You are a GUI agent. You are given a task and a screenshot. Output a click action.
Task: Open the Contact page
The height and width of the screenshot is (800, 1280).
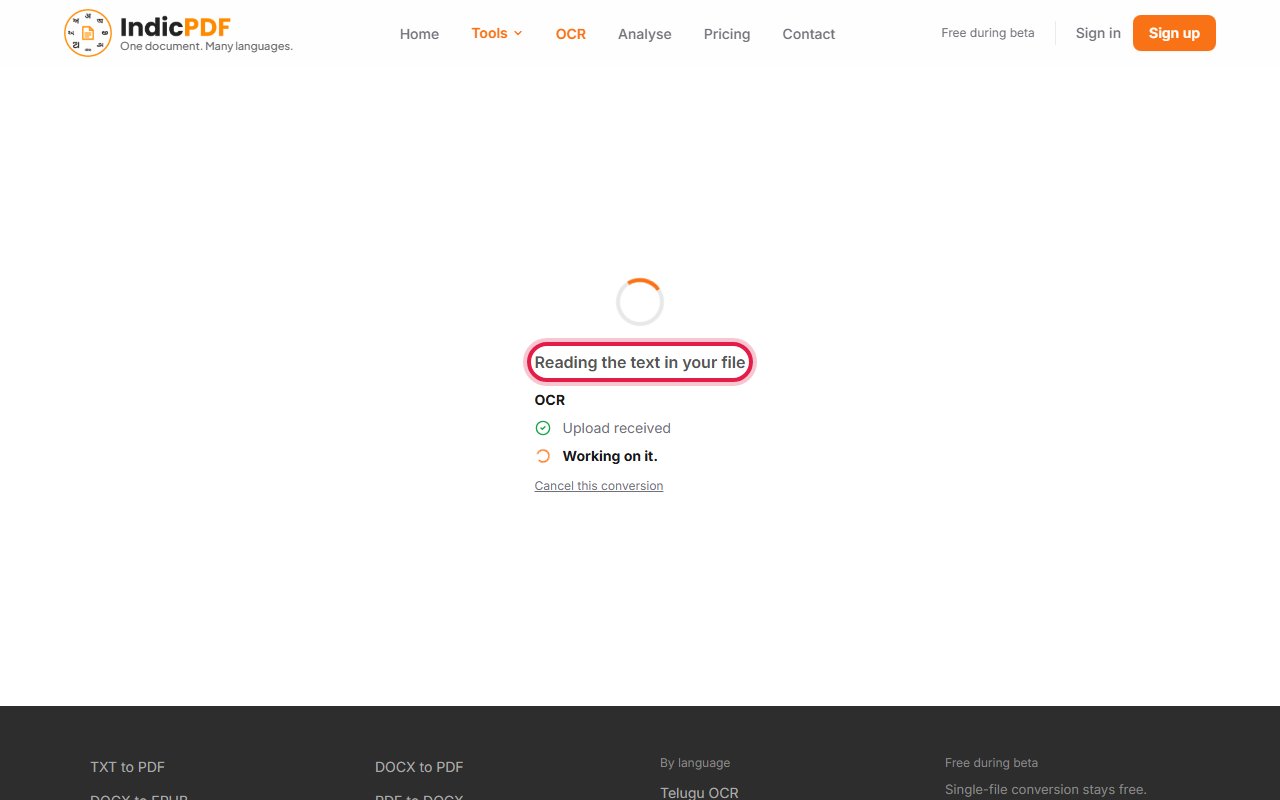(x=809, y=34)
